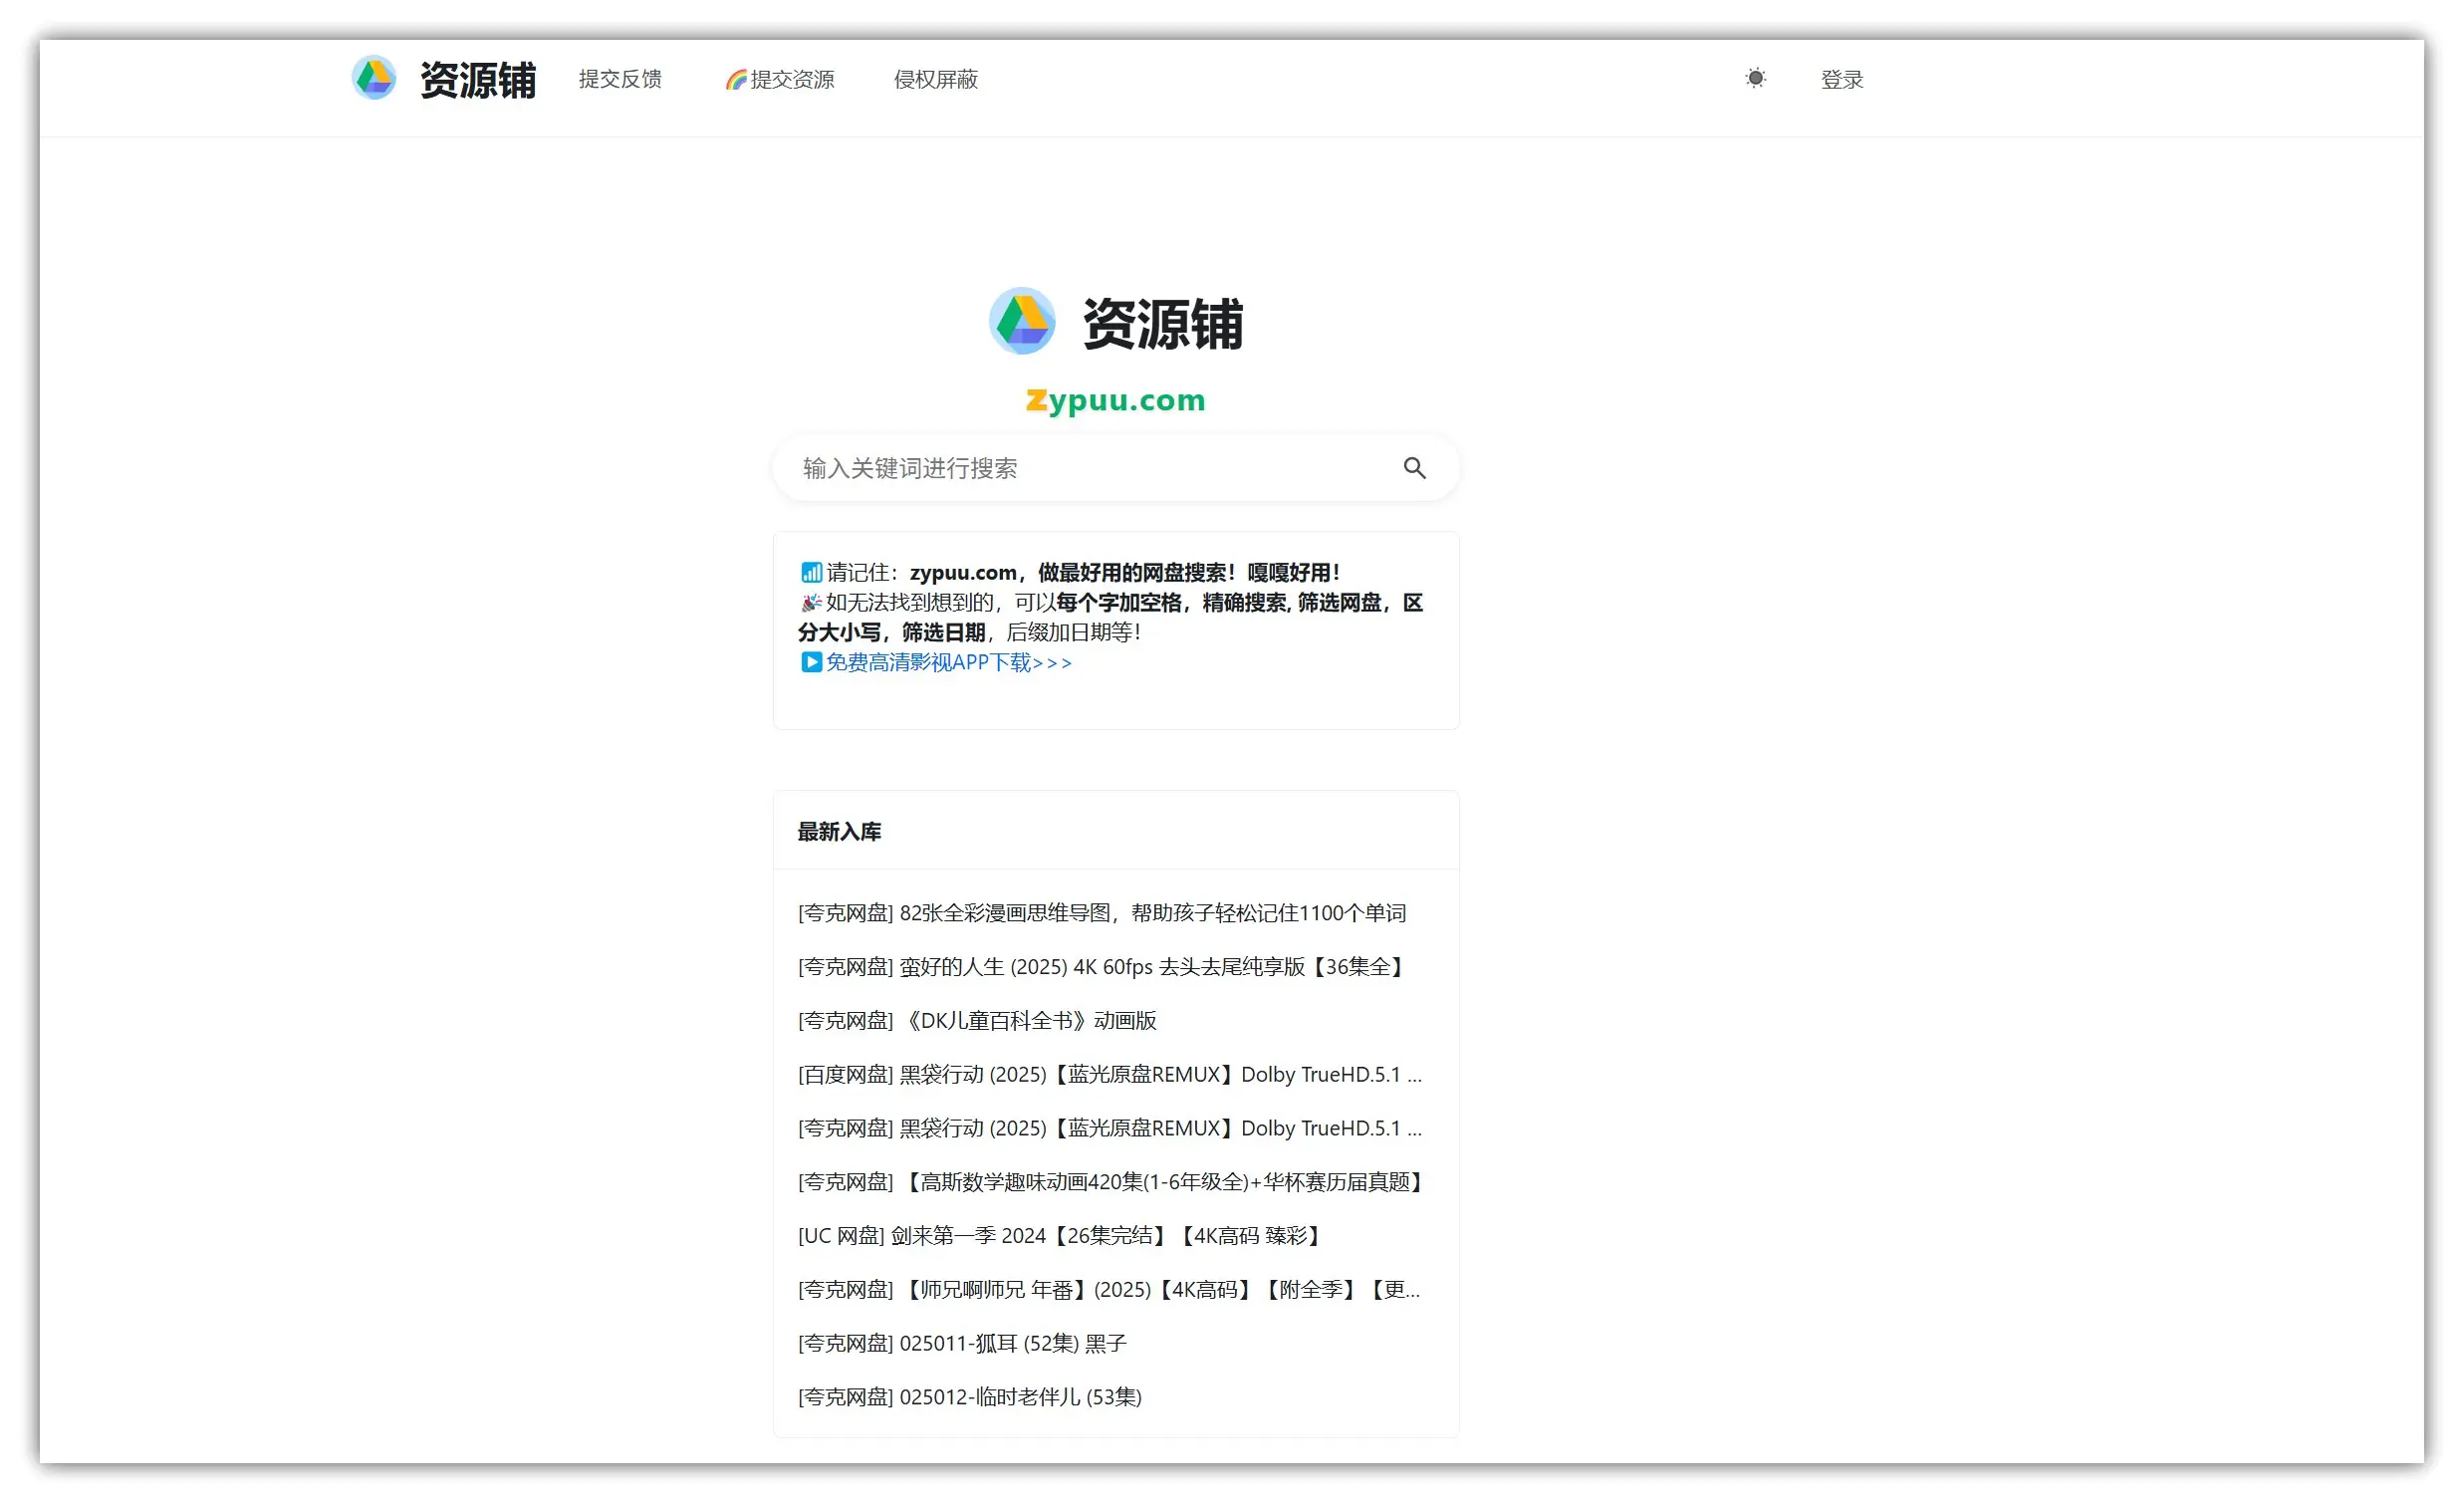Click the magnifier search icon
The width and height of the screenshot is (2464, 1503).
click(x=1414, y=468)
